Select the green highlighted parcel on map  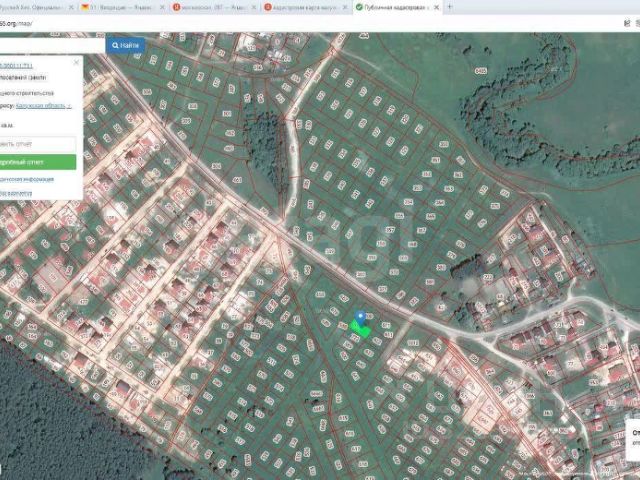tap(361, 329)
